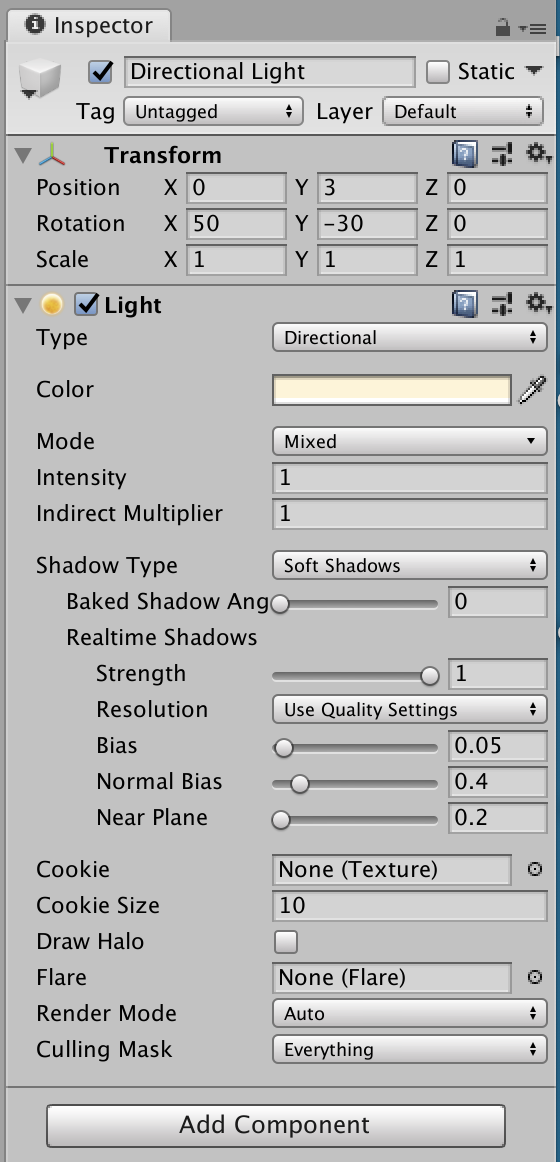Click the Flare object field
This screenshot has width=560, height=1162.
pyautogui.click(x=392, y=978)
